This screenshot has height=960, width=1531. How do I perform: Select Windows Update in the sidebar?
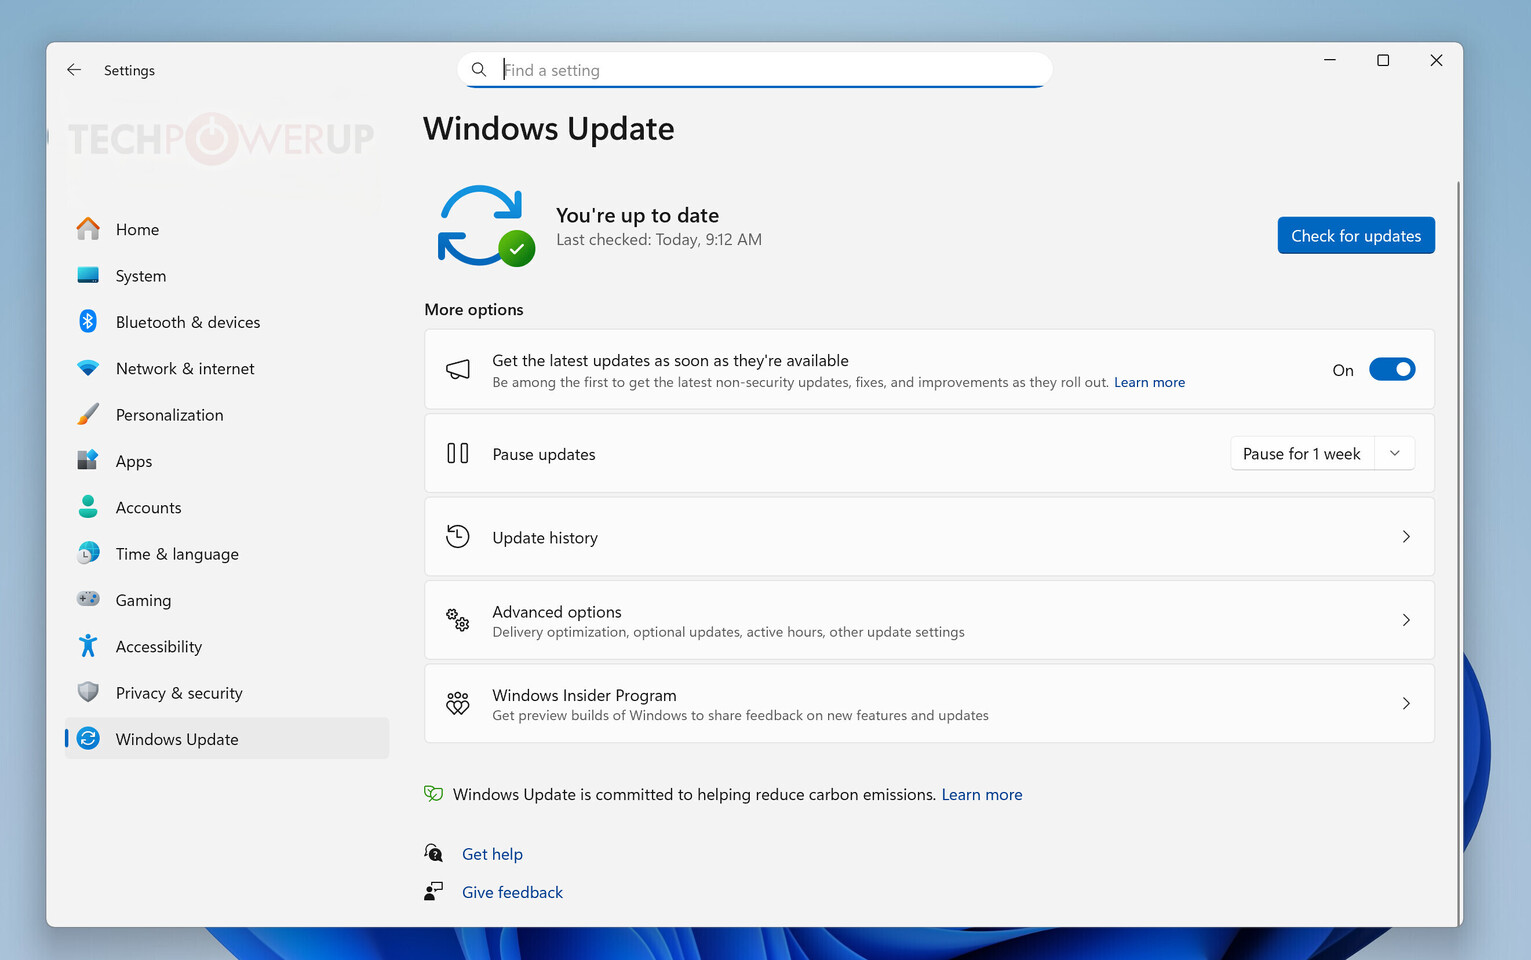point(176,738)
